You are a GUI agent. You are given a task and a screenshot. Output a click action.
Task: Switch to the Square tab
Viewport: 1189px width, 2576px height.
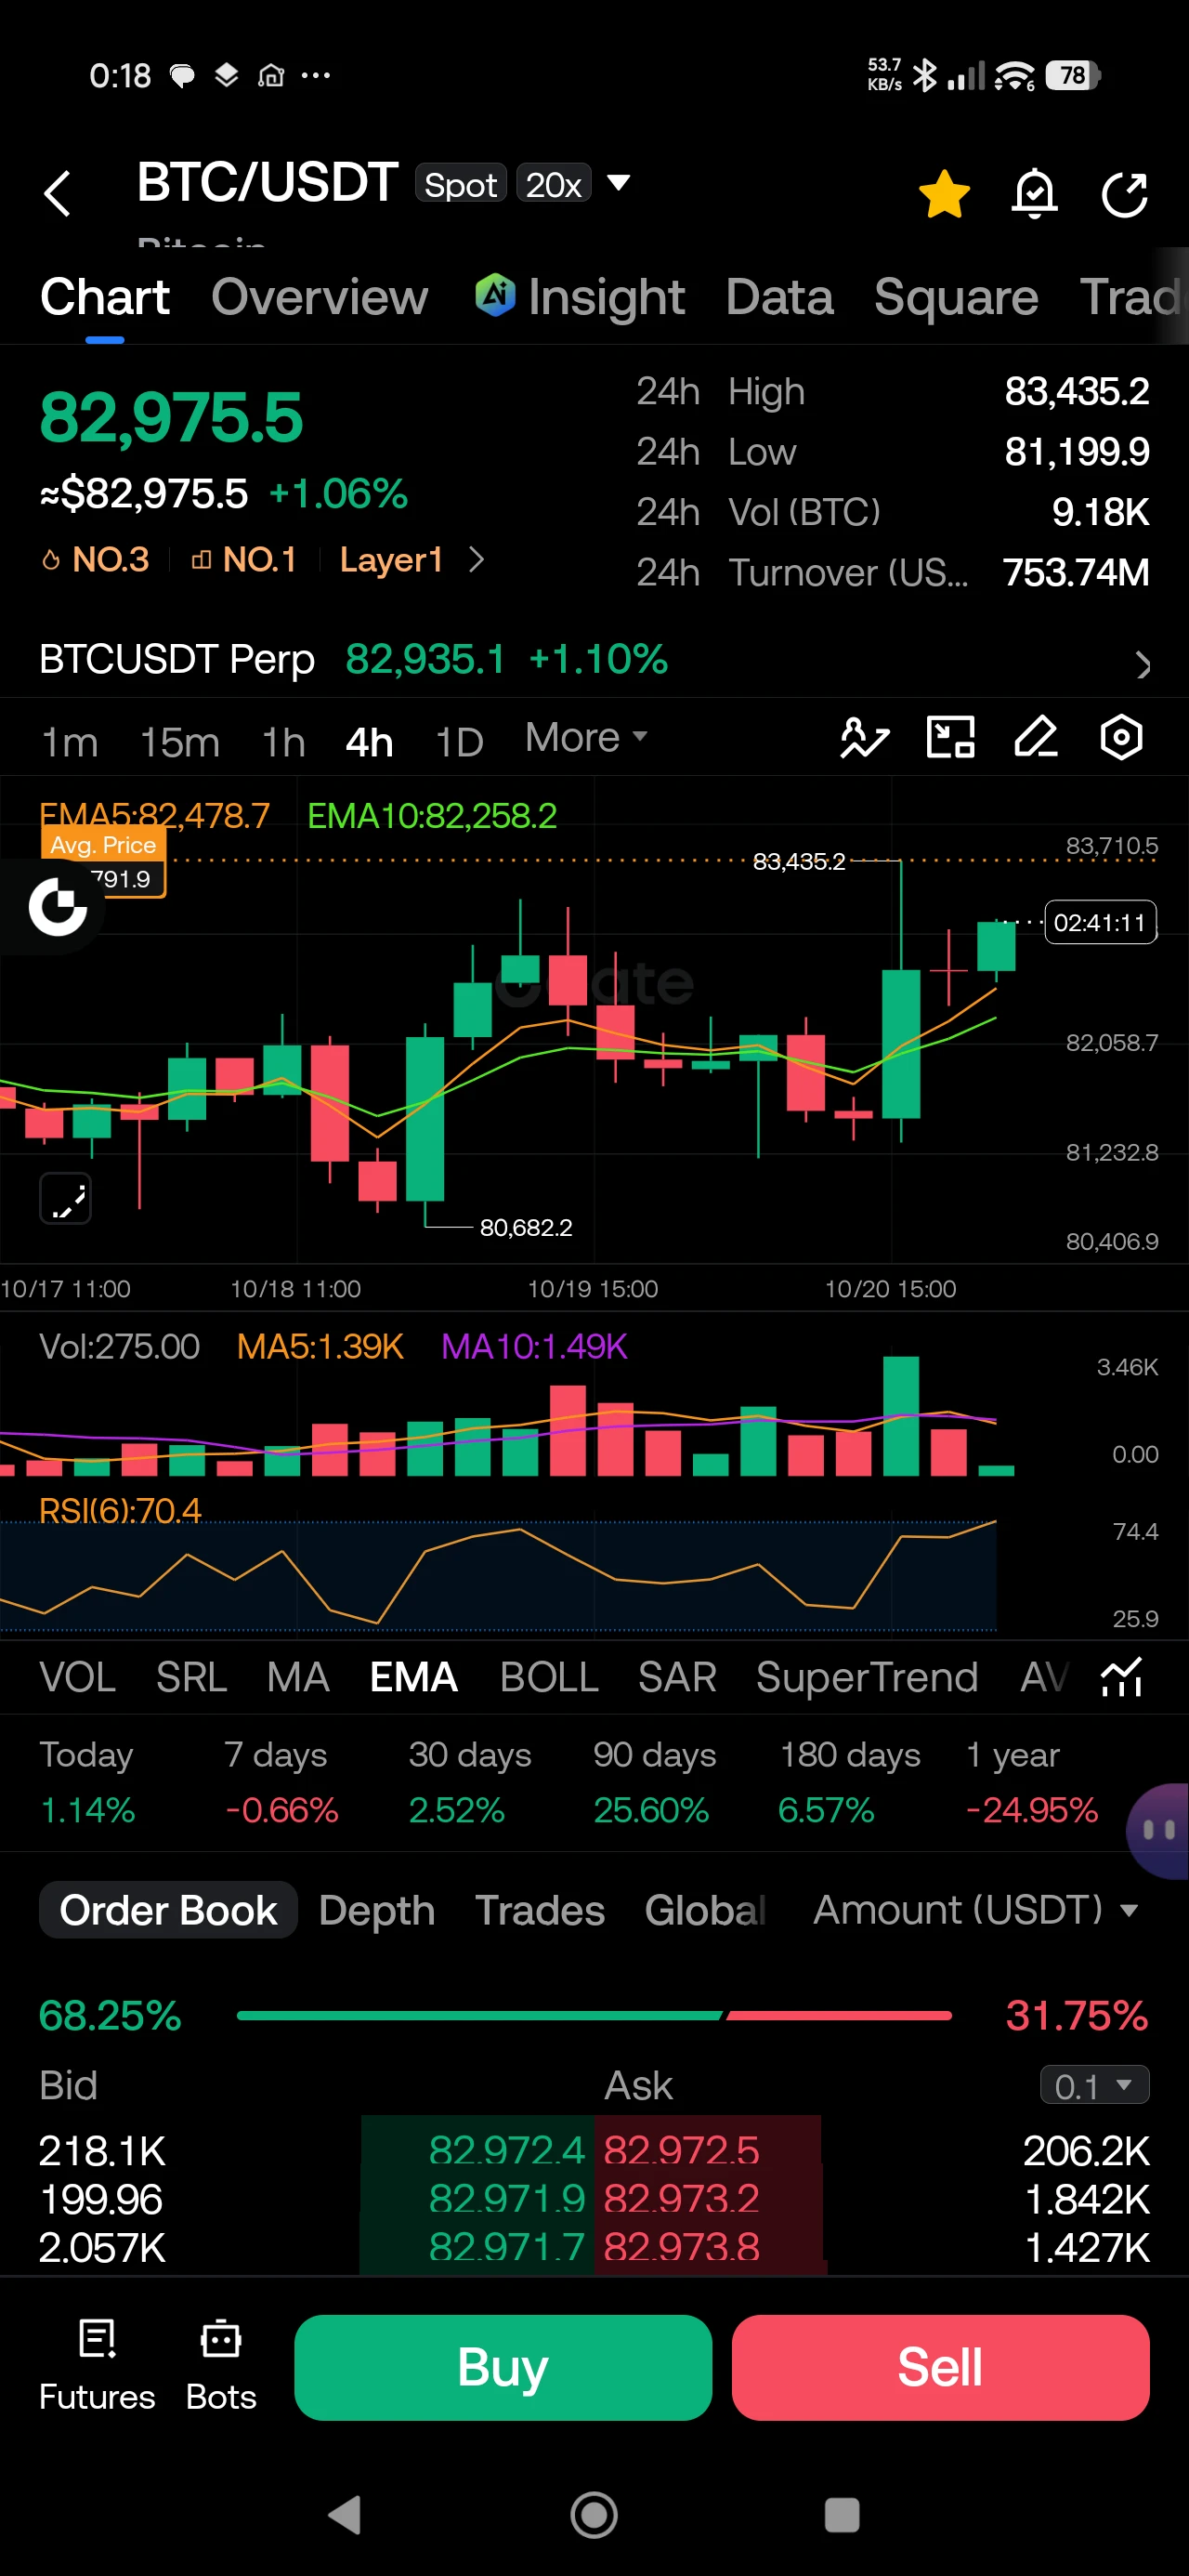956,297
